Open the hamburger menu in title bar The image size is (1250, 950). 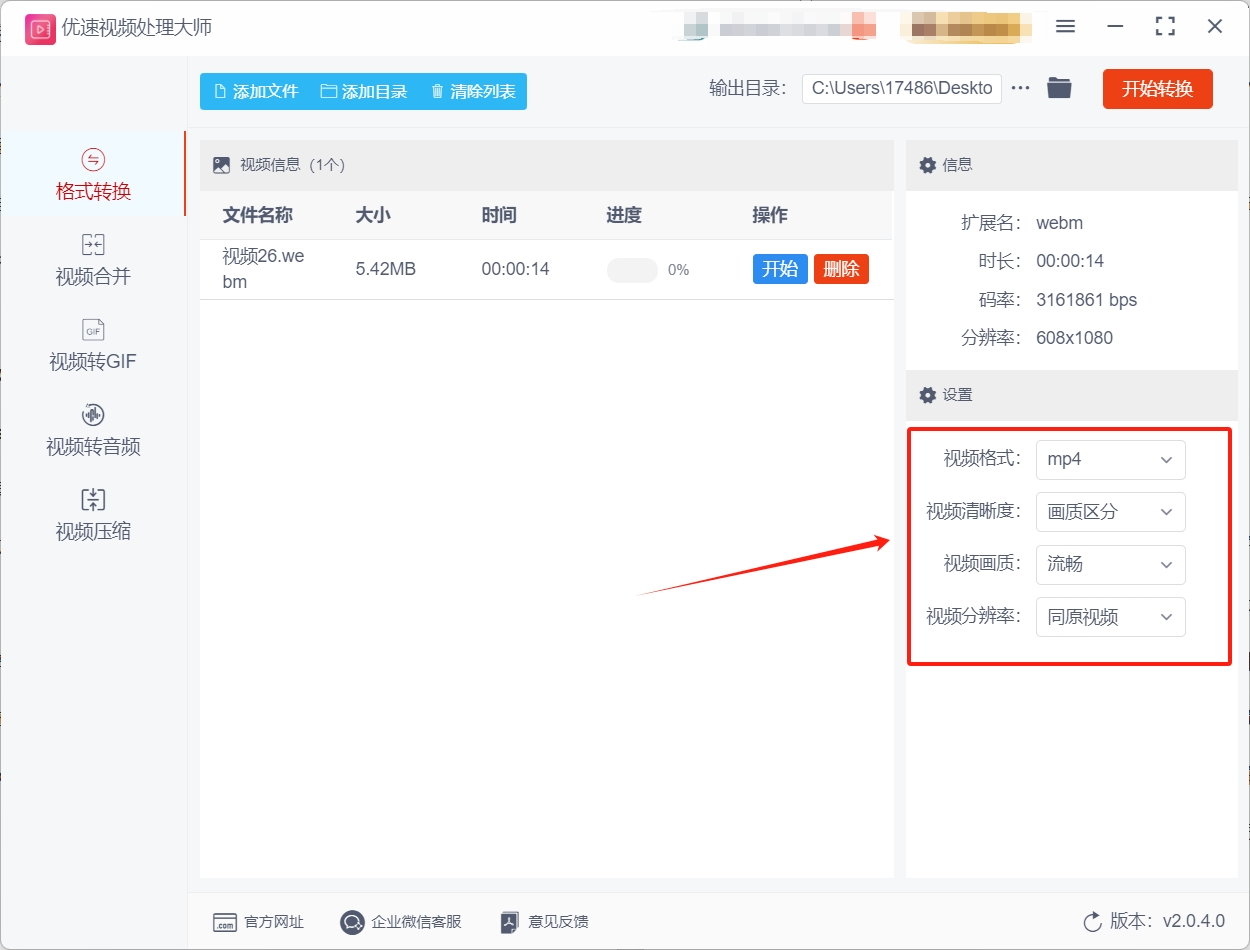[1065, 27]
